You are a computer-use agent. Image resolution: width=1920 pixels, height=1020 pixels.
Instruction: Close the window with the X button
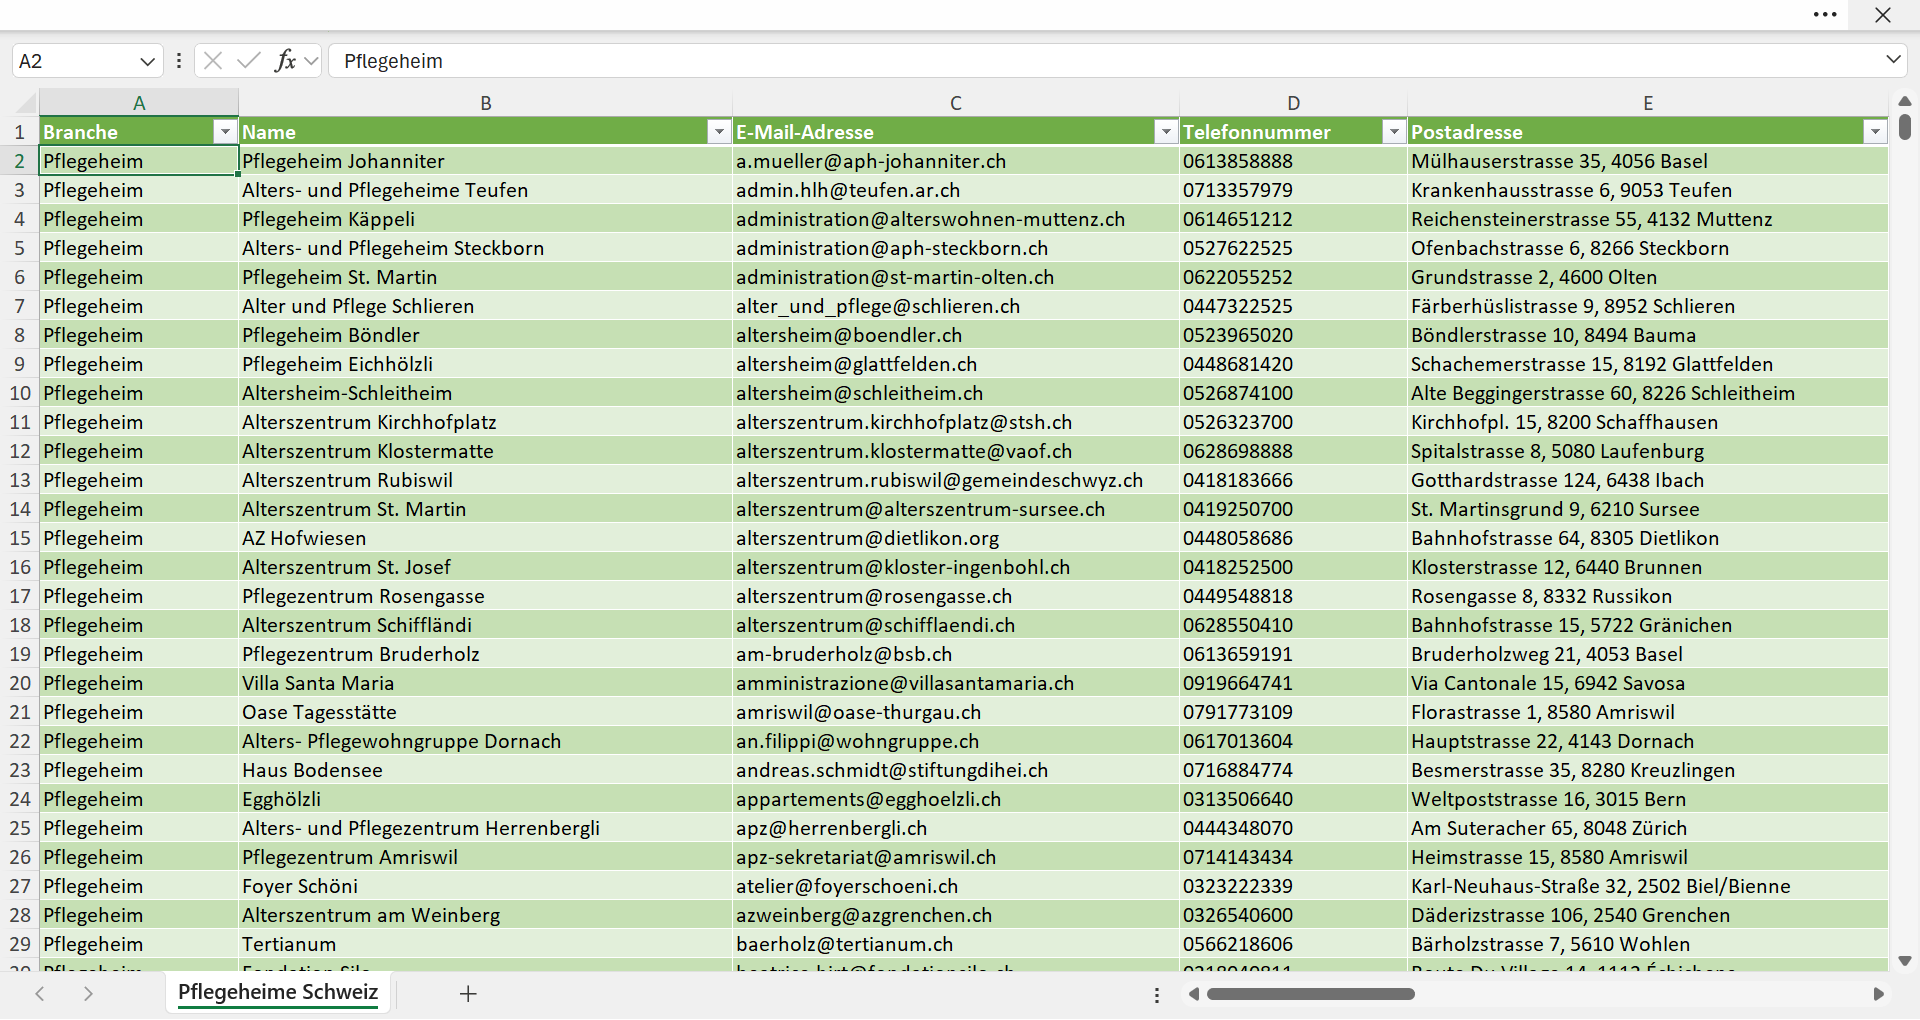click(1883, 15)
